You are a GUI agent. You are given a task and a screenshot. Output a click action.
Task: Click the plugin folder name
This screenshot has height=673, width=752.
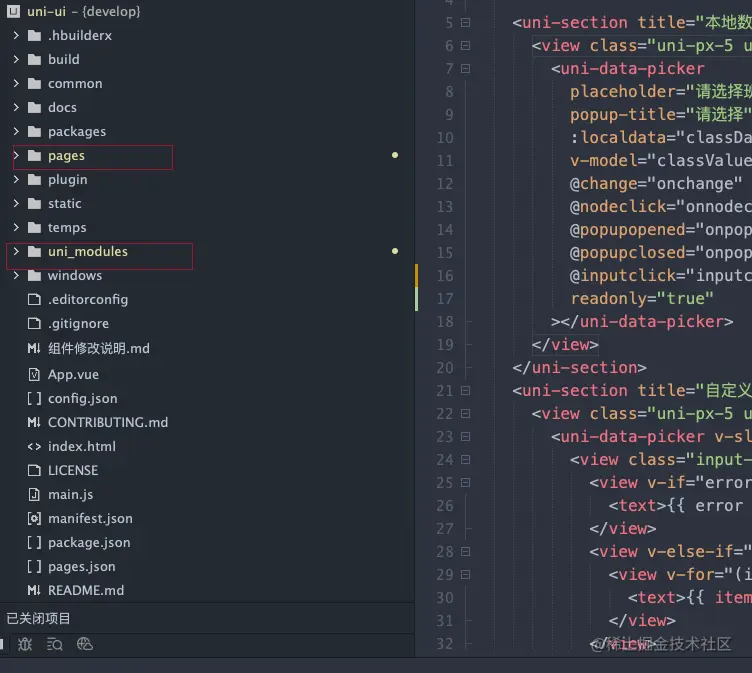68,179
